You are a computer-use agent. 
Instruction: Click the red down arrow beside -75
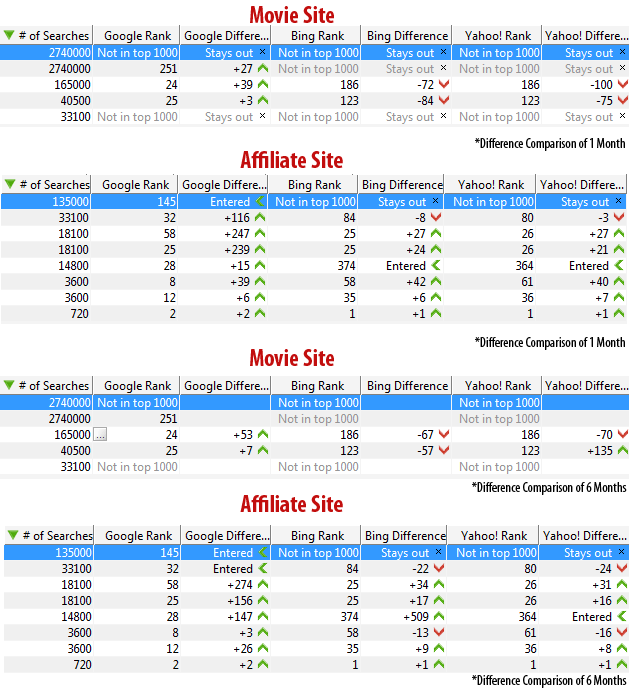tap(623, 100)
